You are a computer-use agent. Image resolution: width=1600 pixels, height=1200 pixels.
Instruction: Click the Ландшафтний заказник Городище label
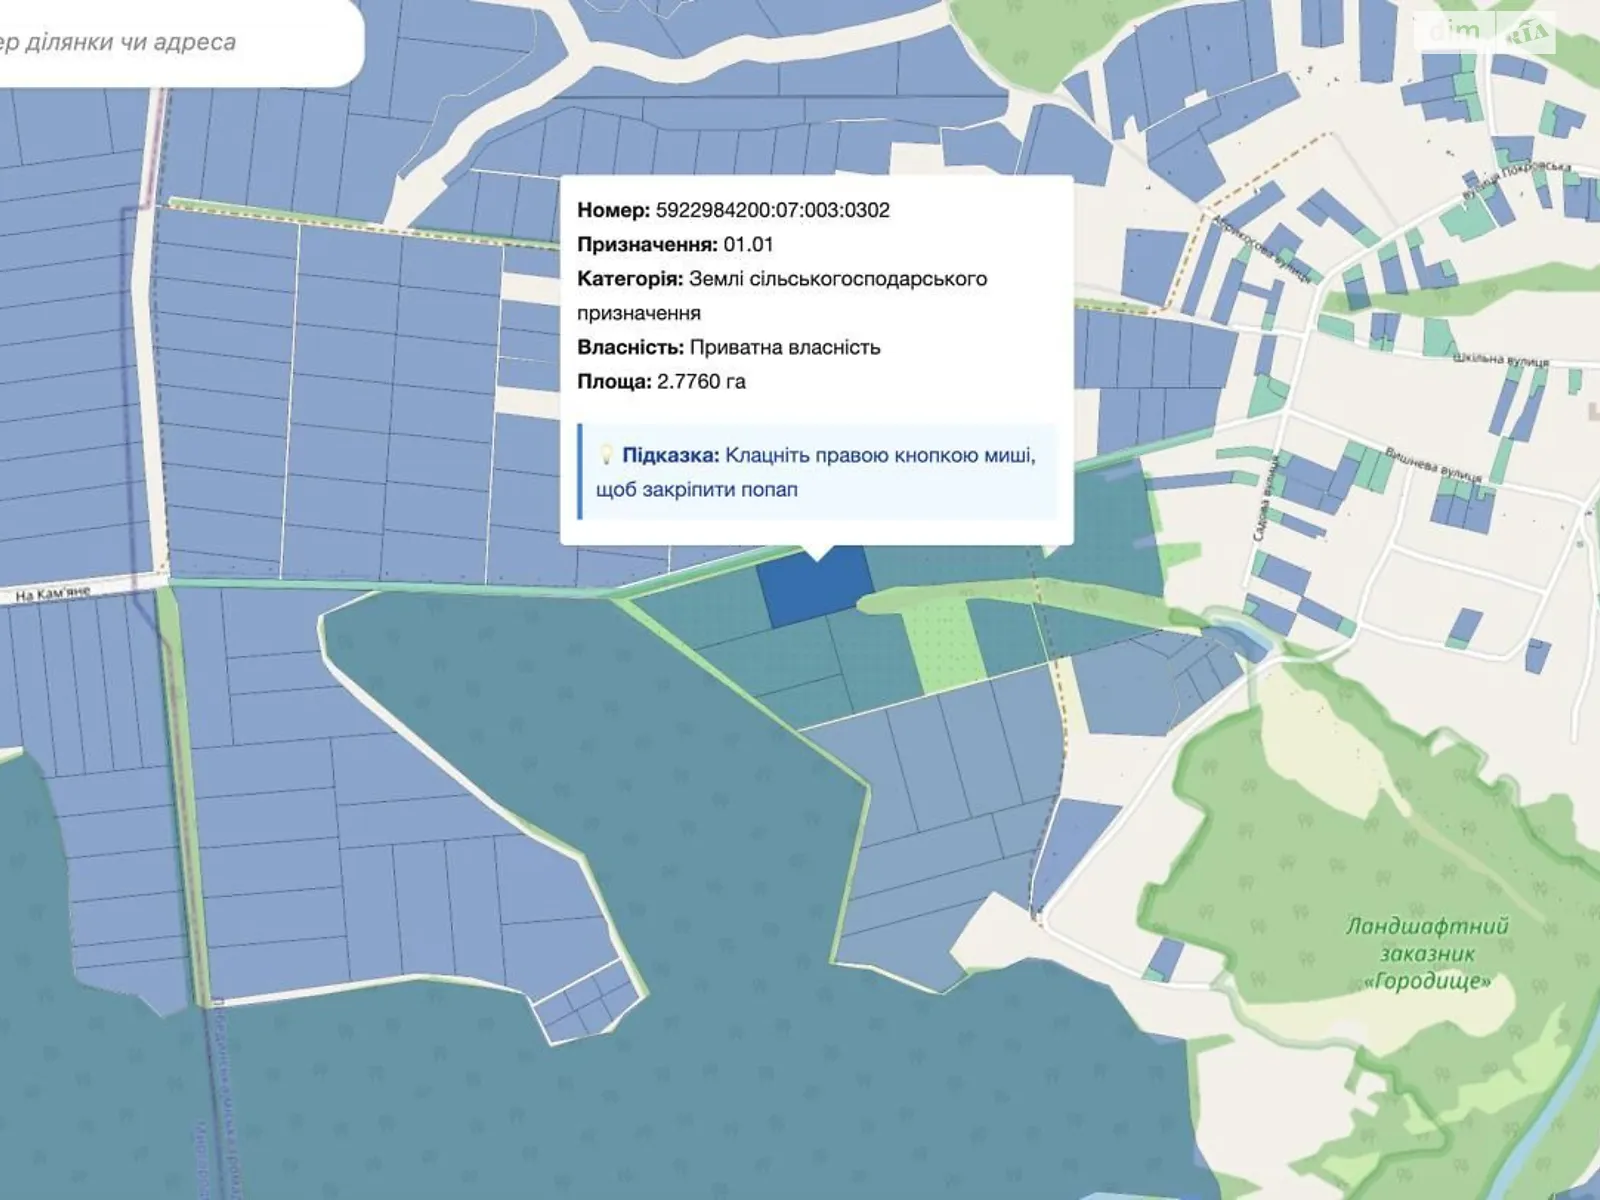(1427, 953)
